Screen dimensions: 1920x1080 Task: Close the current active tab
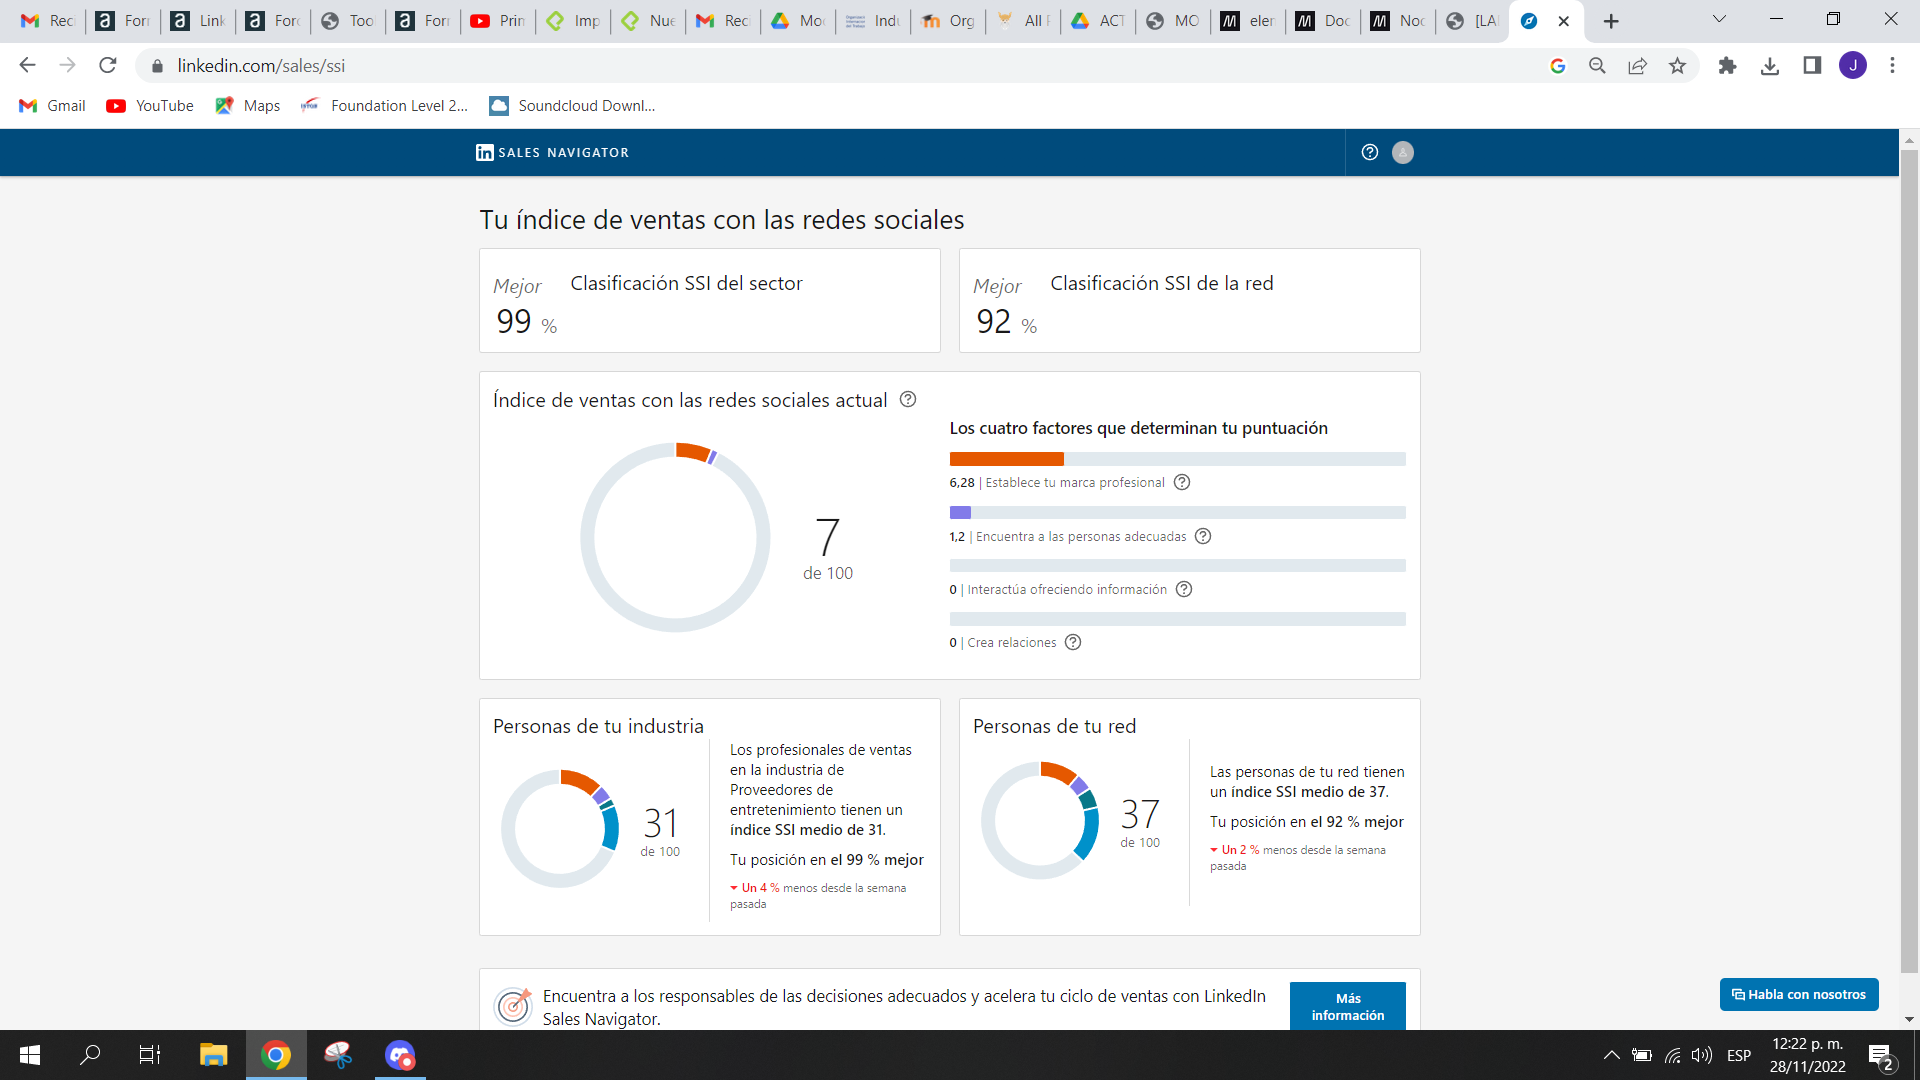click(1564, 21)
